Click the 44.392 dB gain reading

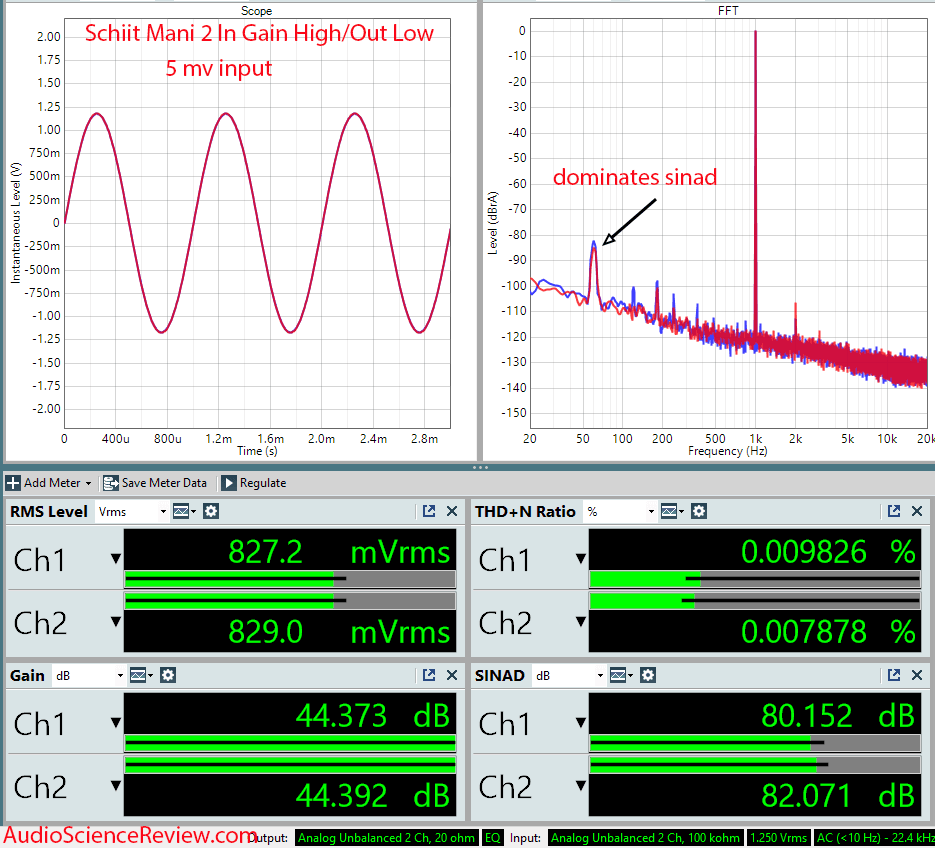373,795
